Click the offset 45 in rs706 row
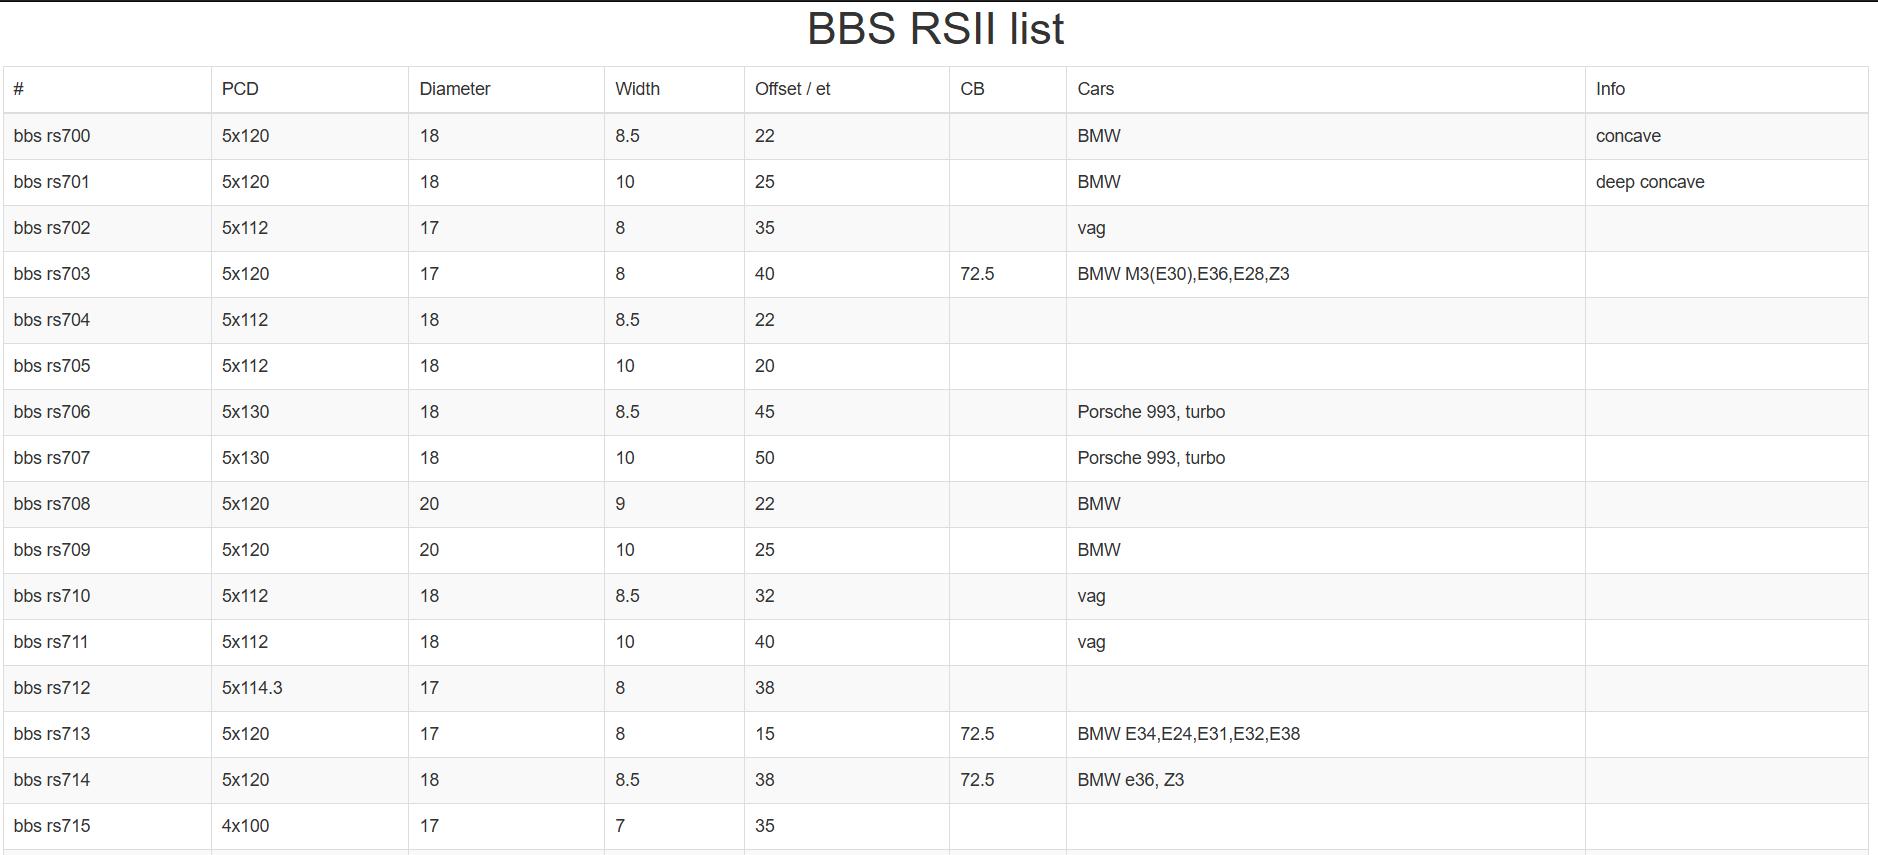This screenshot has width=1878, height=855. point(846,412)
